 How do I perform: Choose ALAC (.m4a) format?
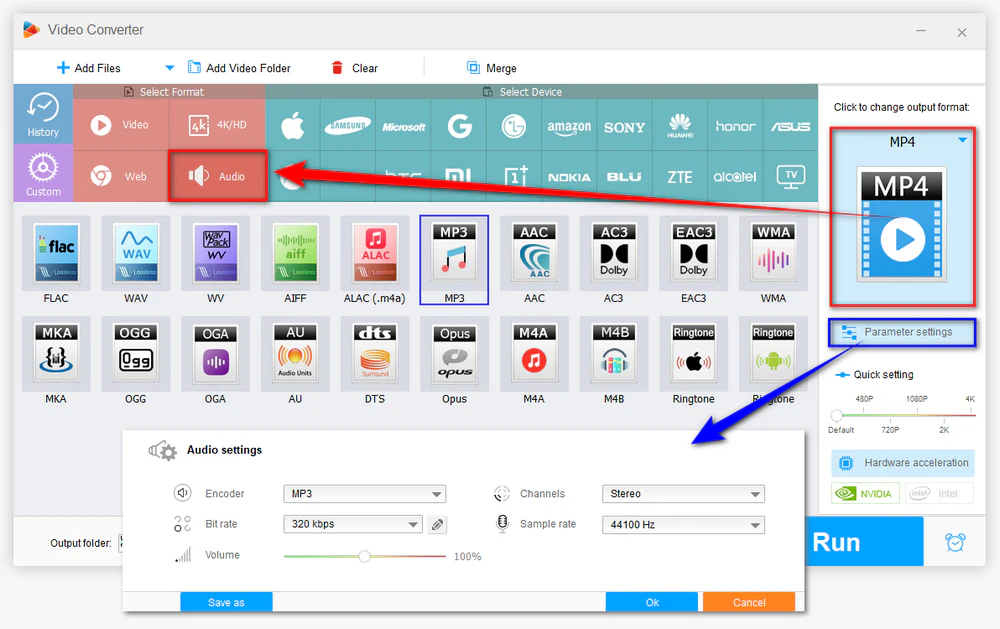click(375, 254)
